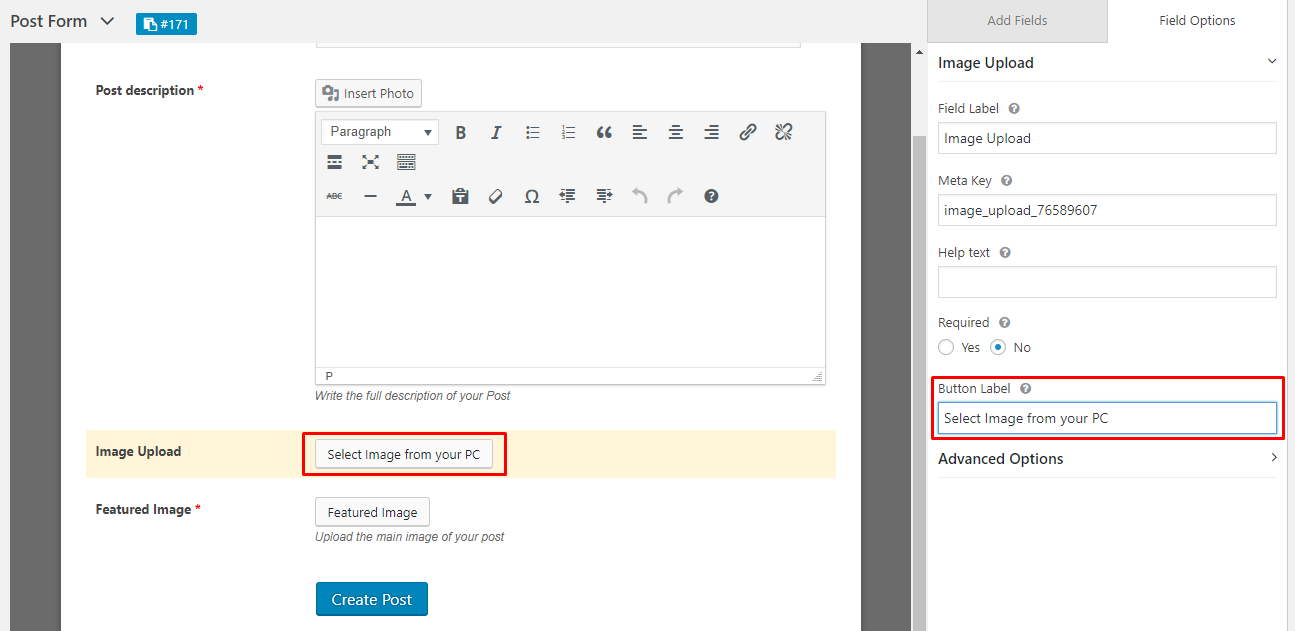Image resolution: width=1295 pixels, height=631 pixels.
Task: Click the Help text input box
Action: [1107, 282]
